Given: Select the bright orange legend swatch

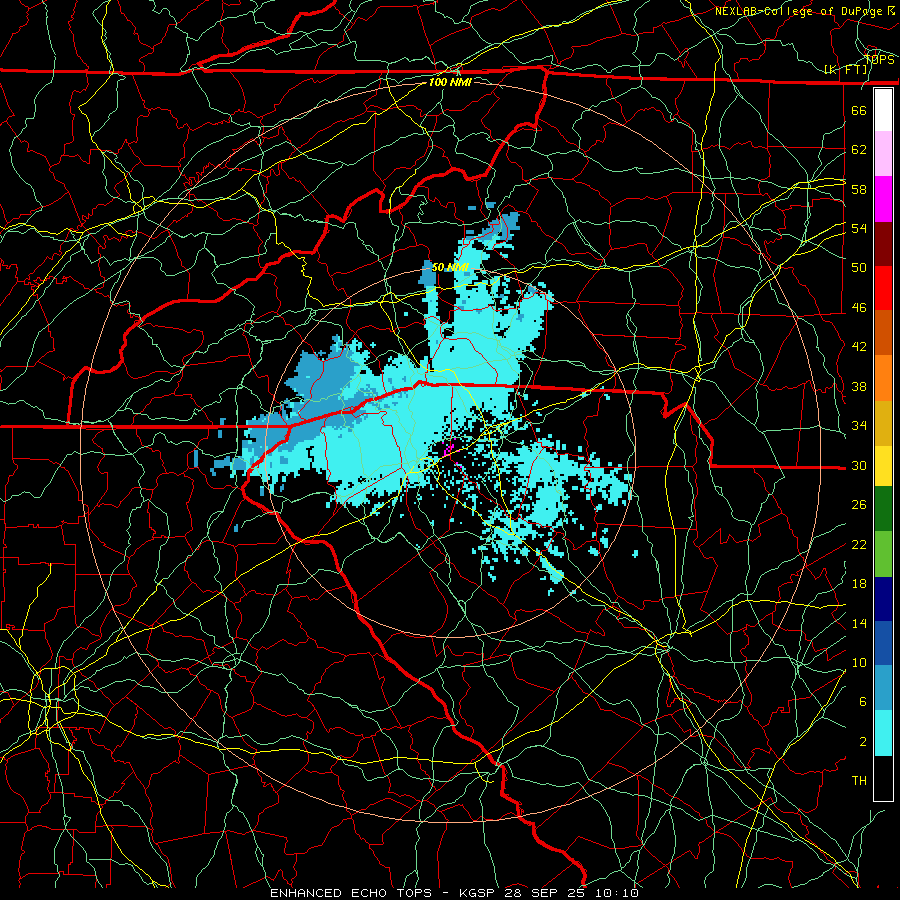Looking at the screenshot, I should click(x=883, y=378).
